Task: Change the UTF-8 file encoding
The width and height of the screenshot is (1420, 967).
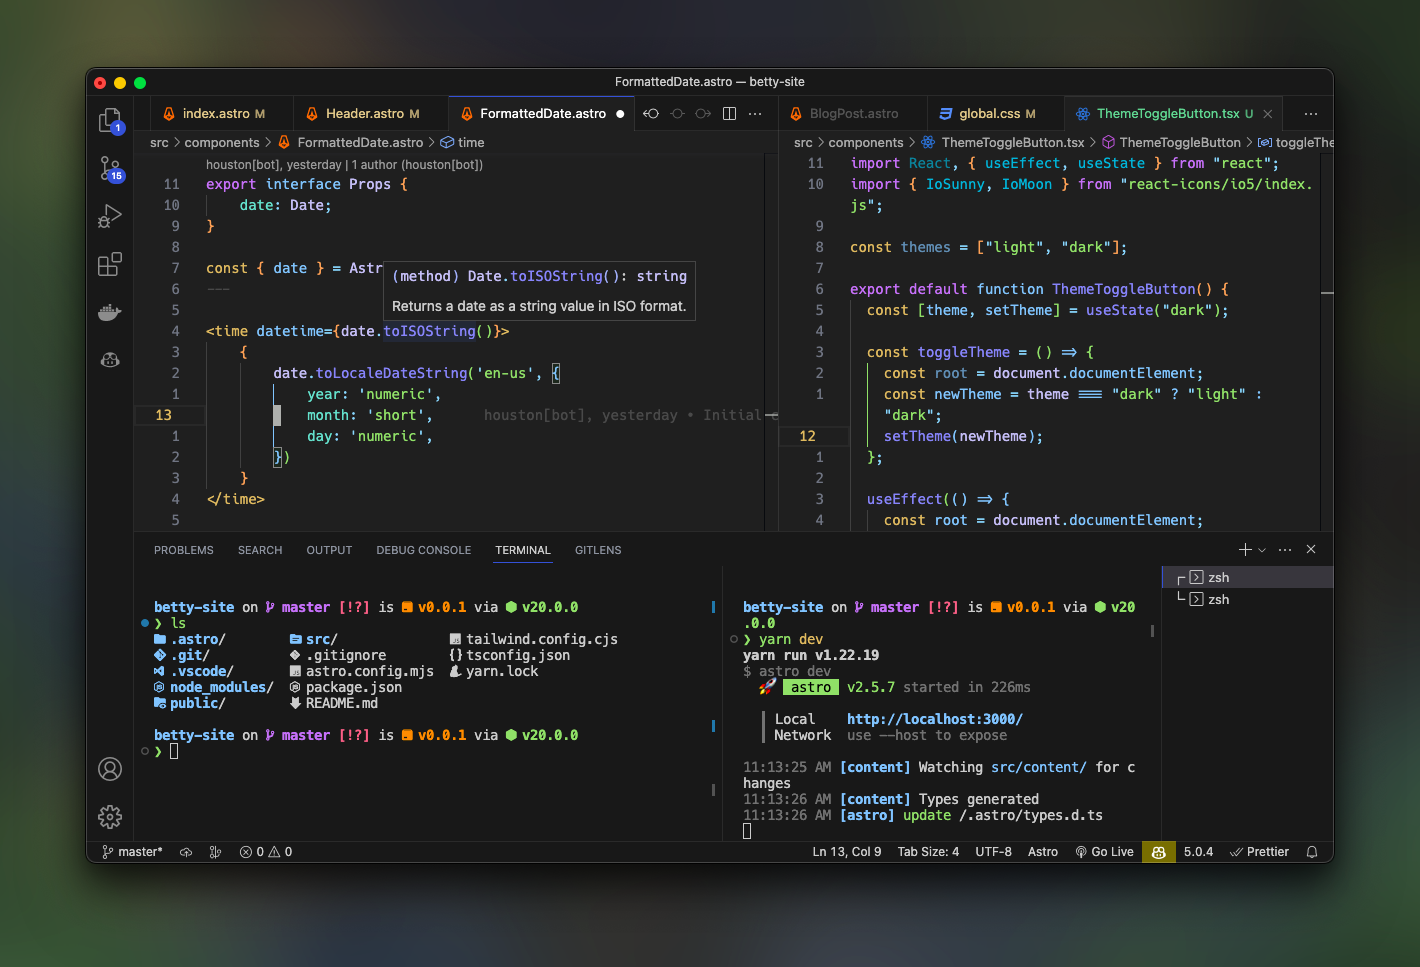Action: (993, 852)
